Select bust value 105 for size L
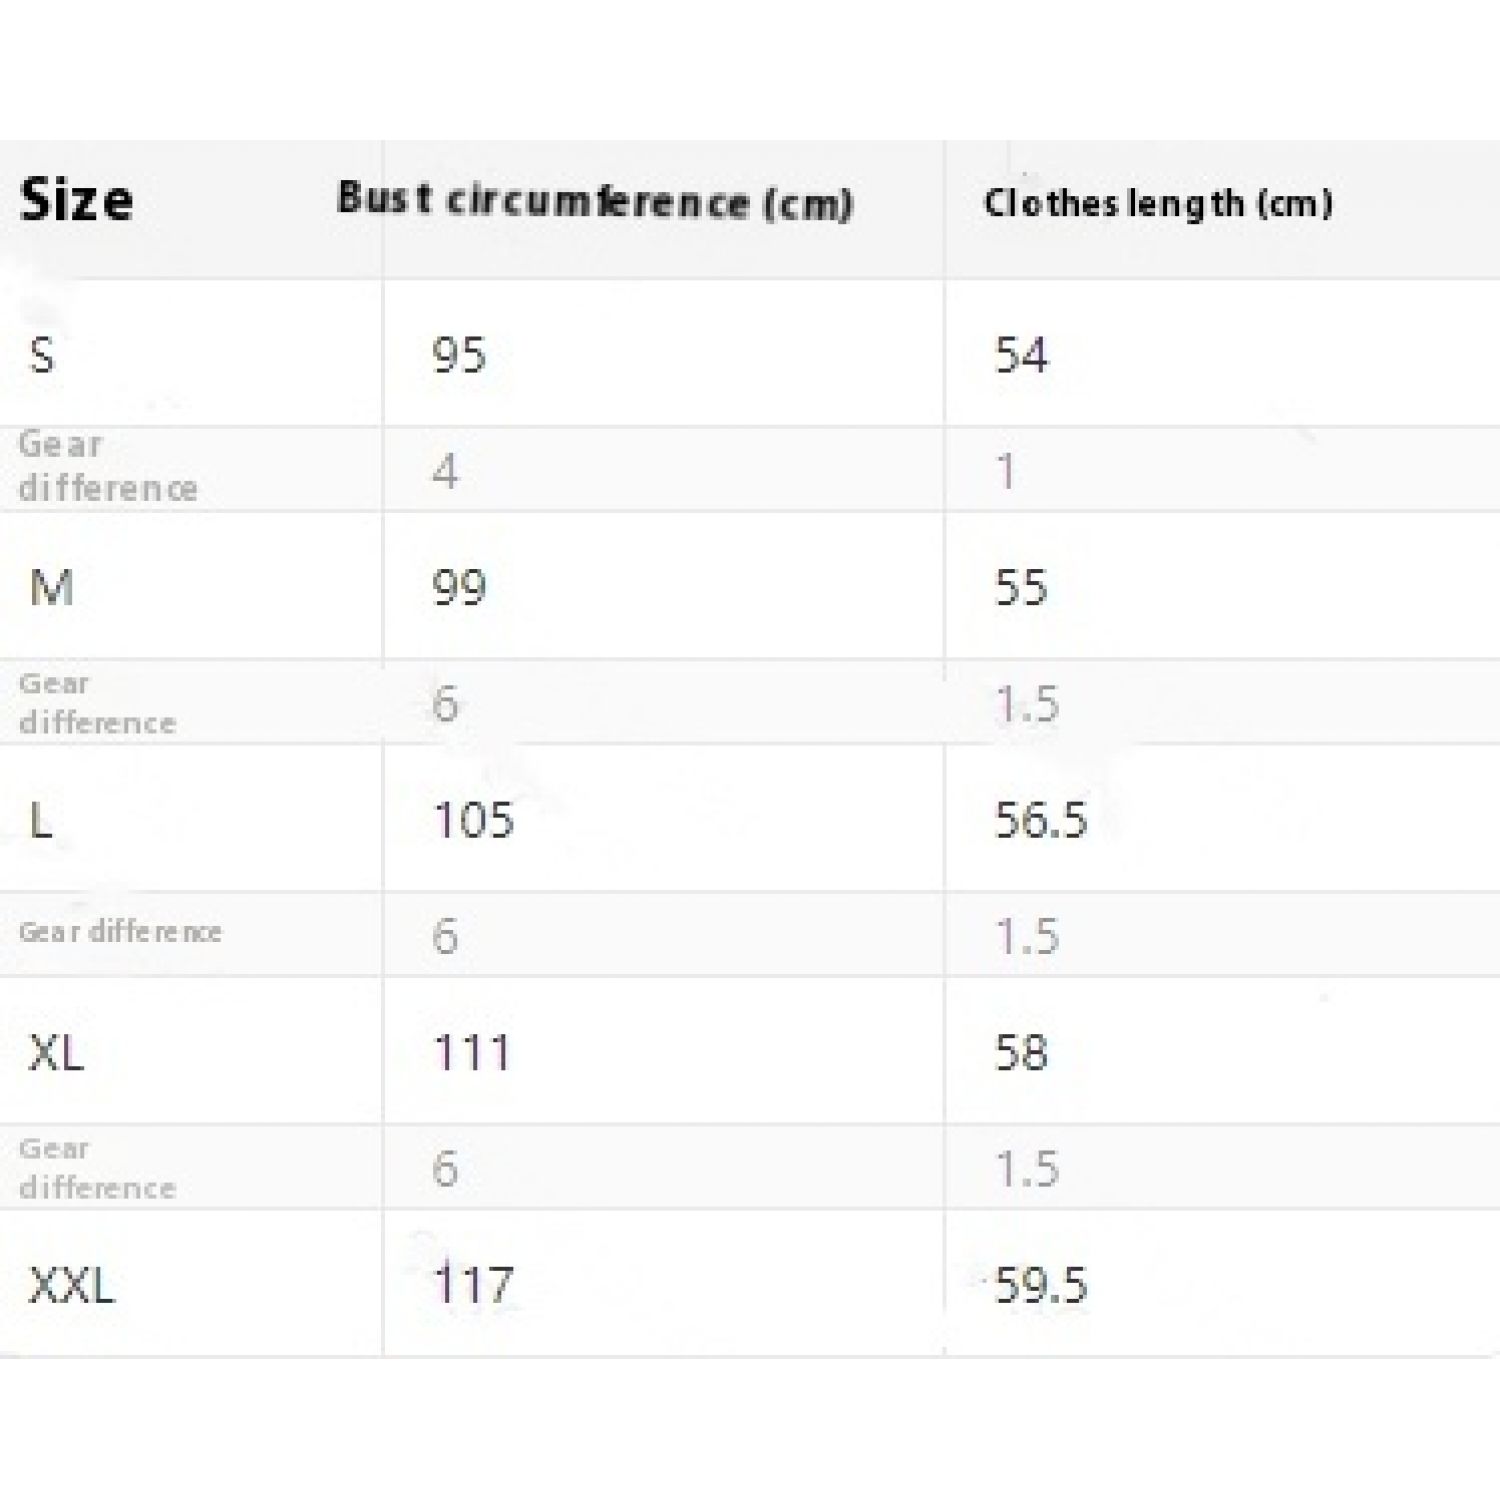 click(473, 820)
